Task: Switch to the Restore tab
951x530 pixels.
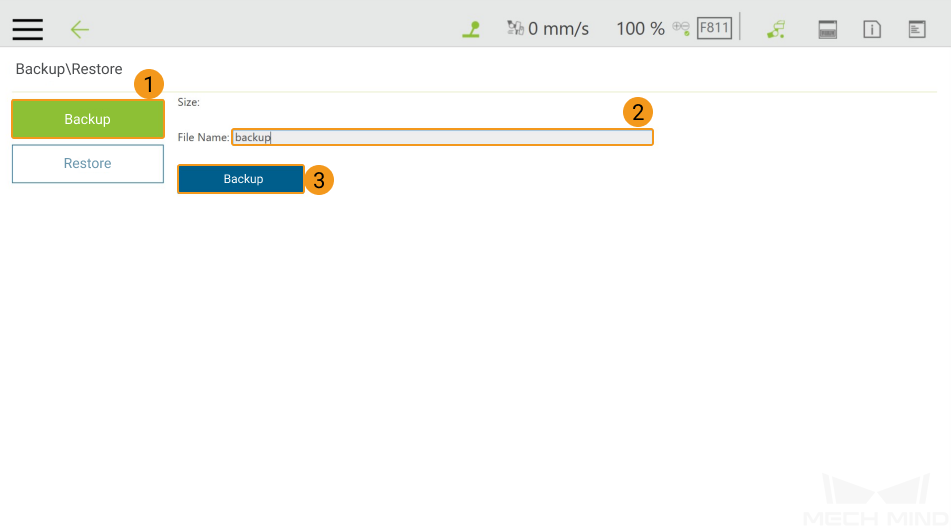Action: [x=88, y=164]
